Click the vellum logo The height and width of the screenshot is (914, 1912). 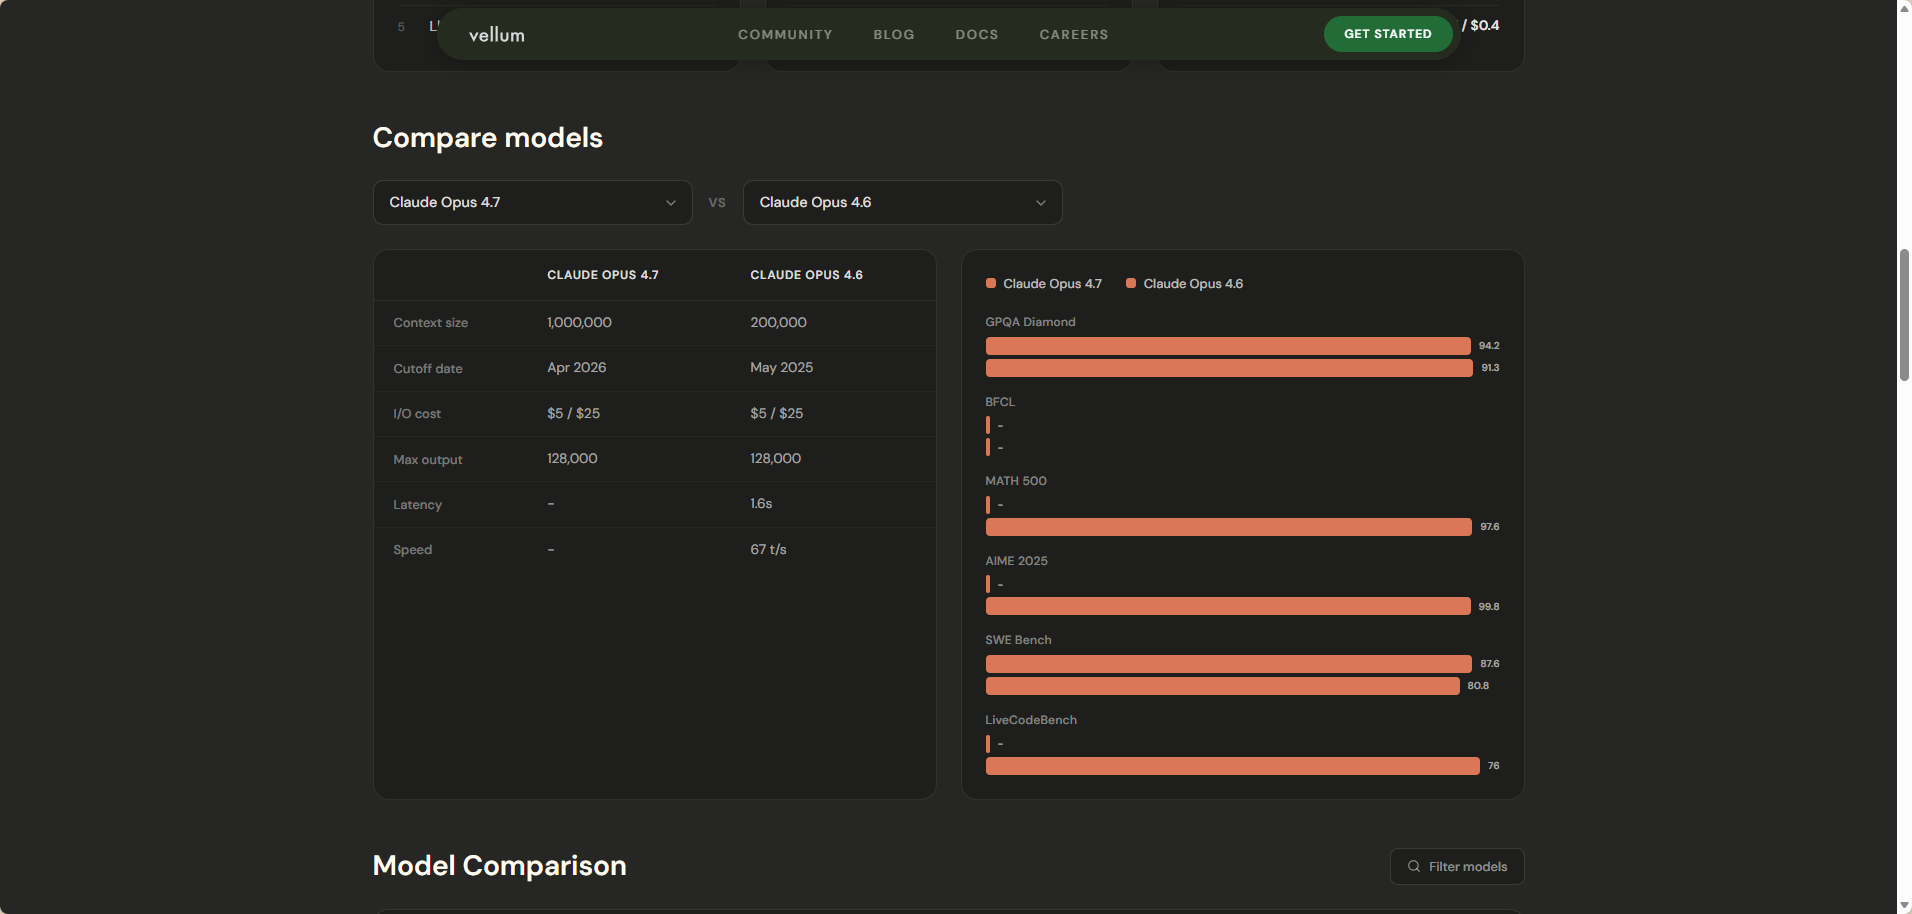(x=496, y=35)
